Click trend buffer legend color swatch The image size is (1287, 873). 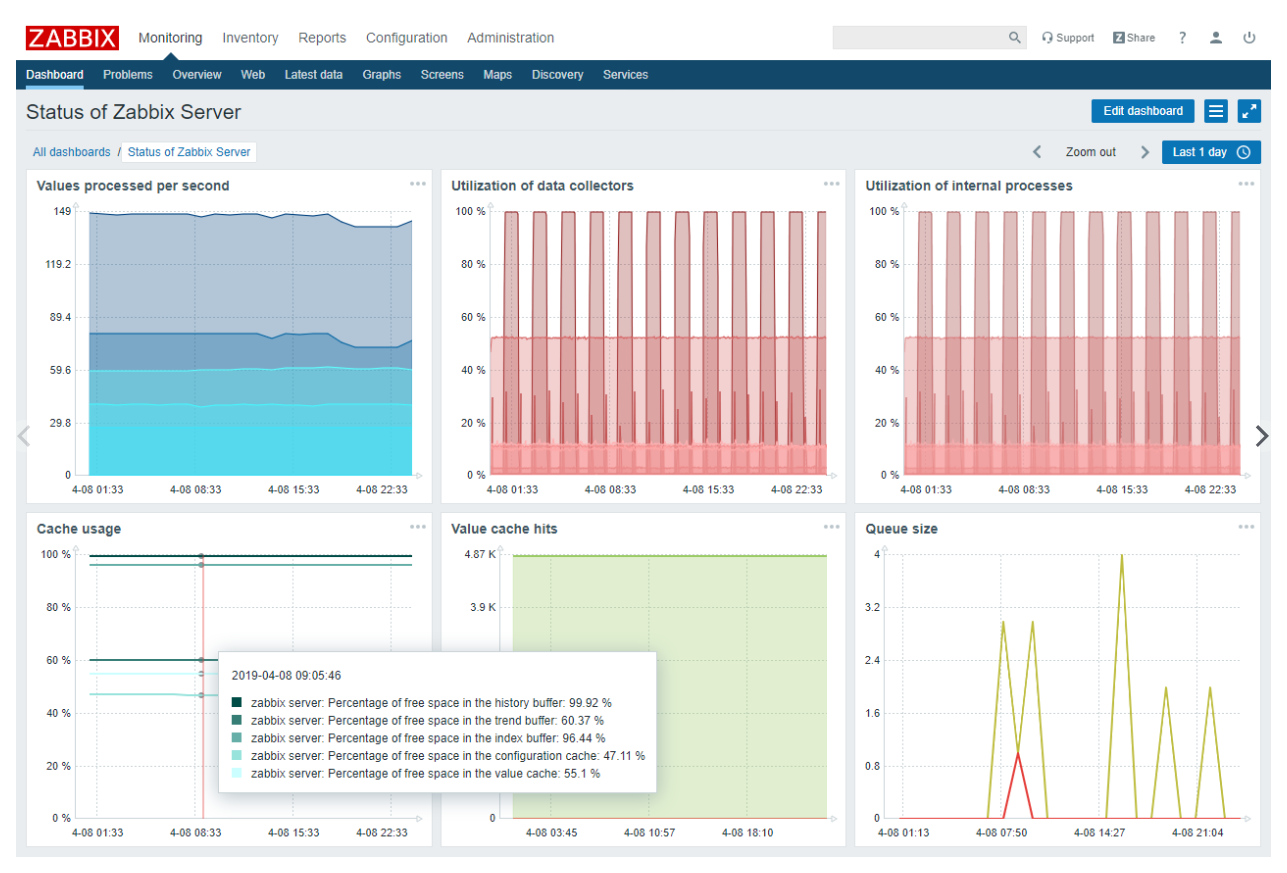click(x=237, y=720)
